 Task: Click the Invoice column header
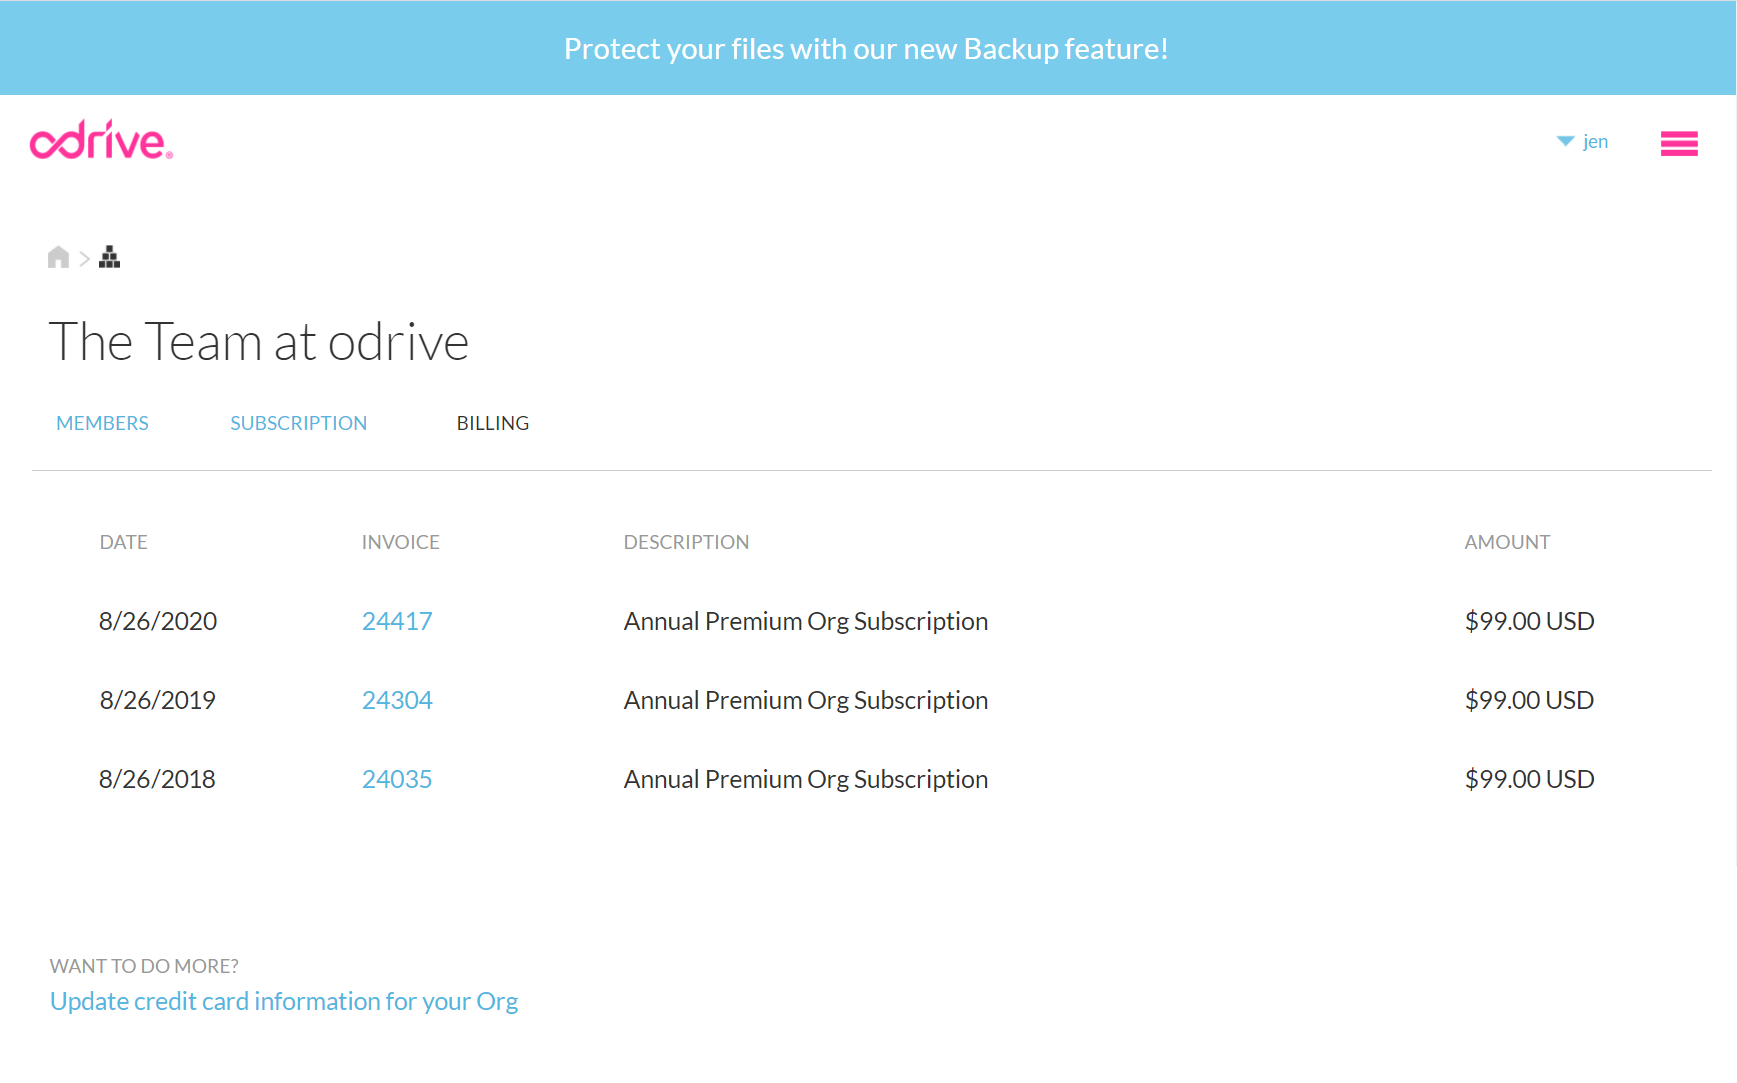tap(400, 542)
